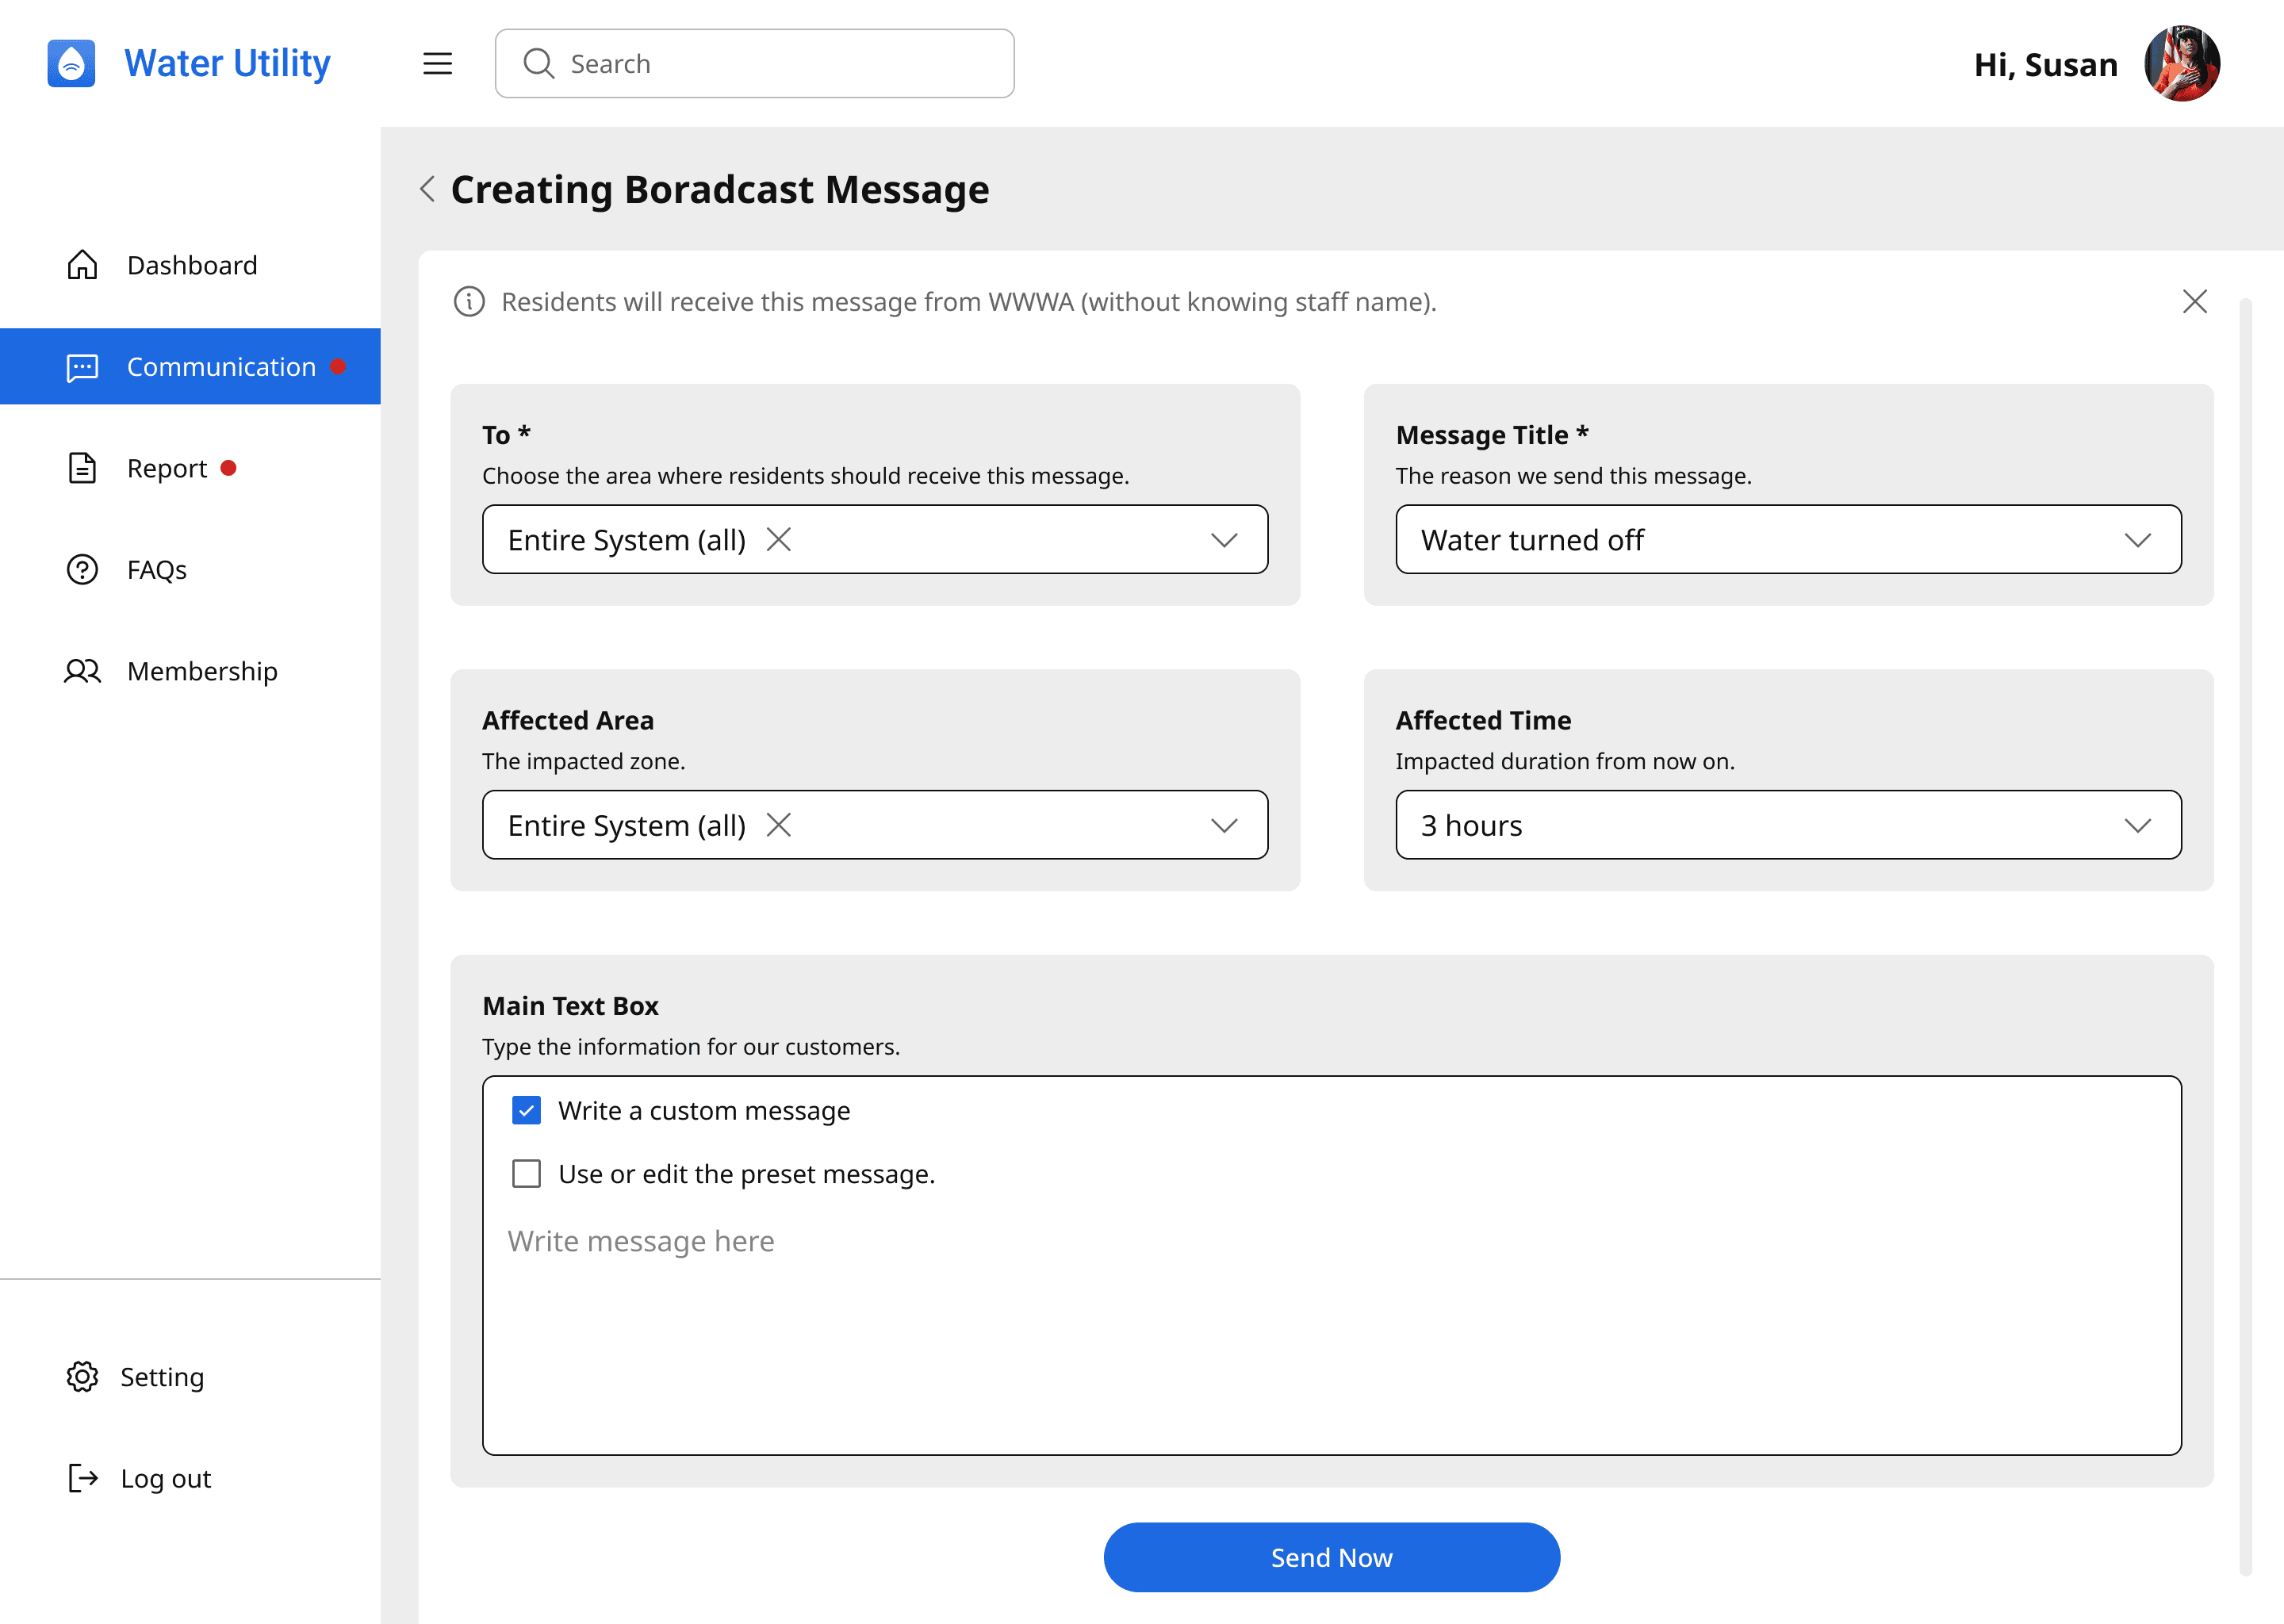Click the Write message here text area
Viewport: 2284px width, 1624px height.
[1330, 1330]
